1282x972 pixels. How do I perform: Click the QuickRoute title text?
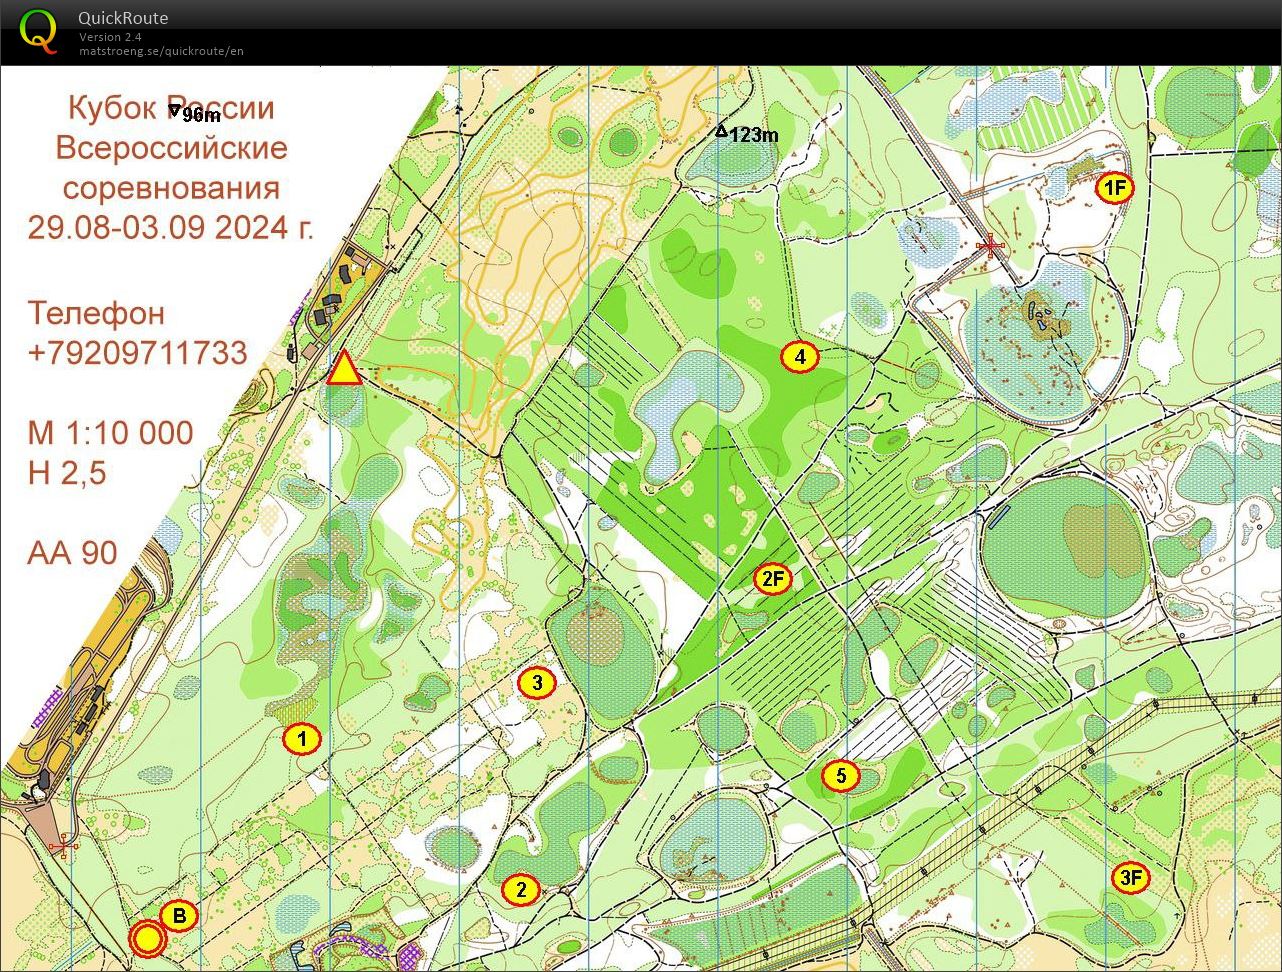123,18
